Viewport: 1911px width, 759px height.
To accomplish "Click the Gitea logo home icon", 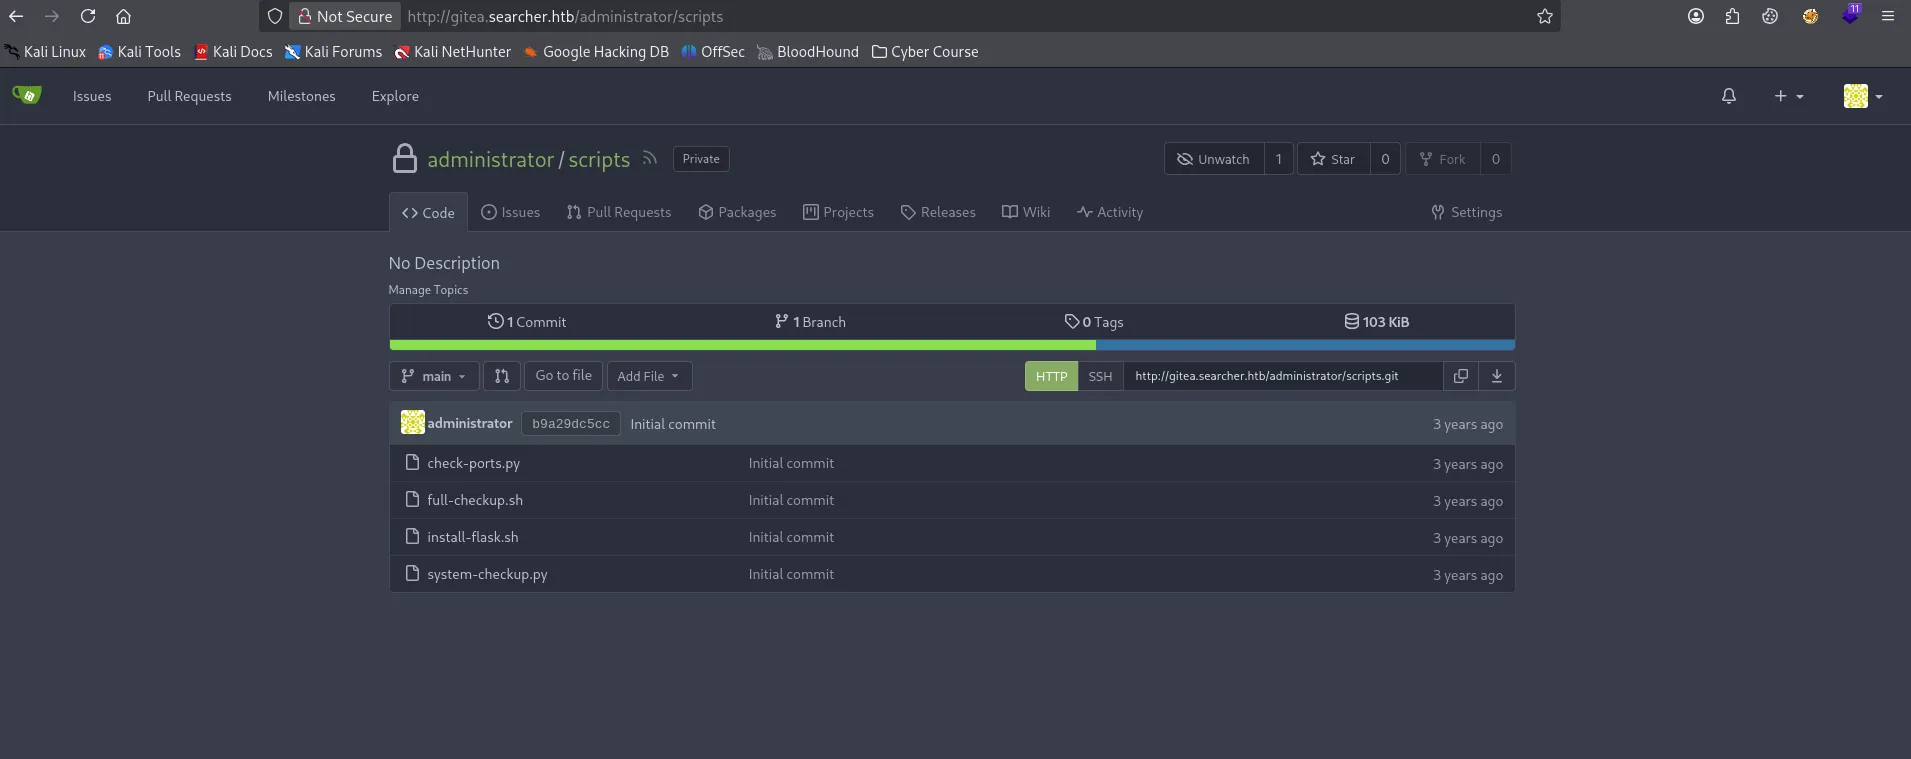I will pos(27,95).
